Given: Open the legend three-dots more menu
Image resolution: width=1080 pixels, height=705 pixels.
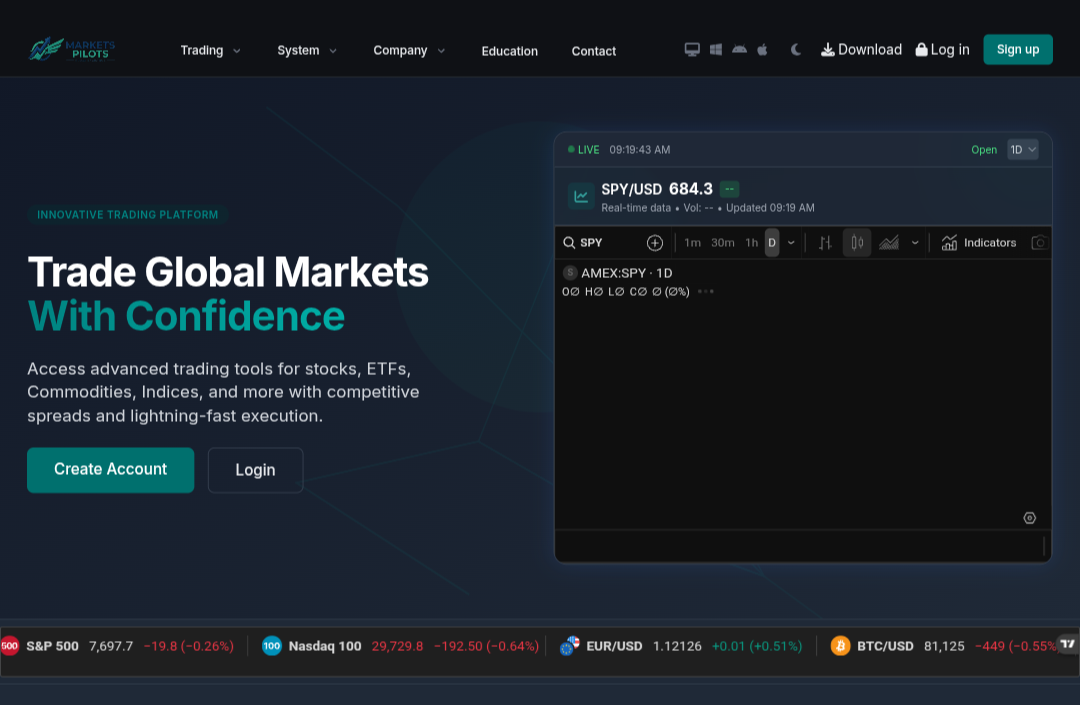Looking at the screenshot, I should [705, 291].
